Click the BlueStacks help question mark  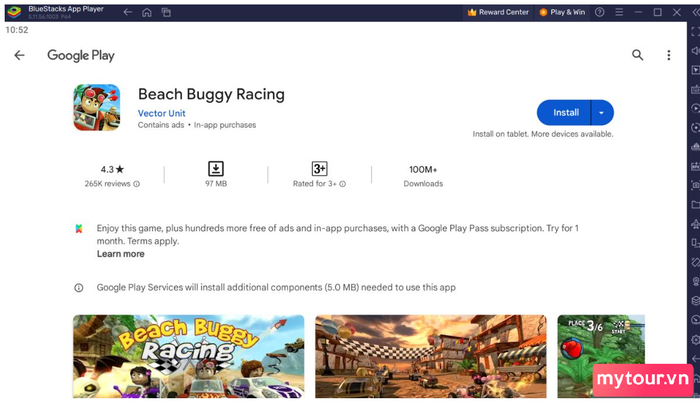(x=600, y=12)
